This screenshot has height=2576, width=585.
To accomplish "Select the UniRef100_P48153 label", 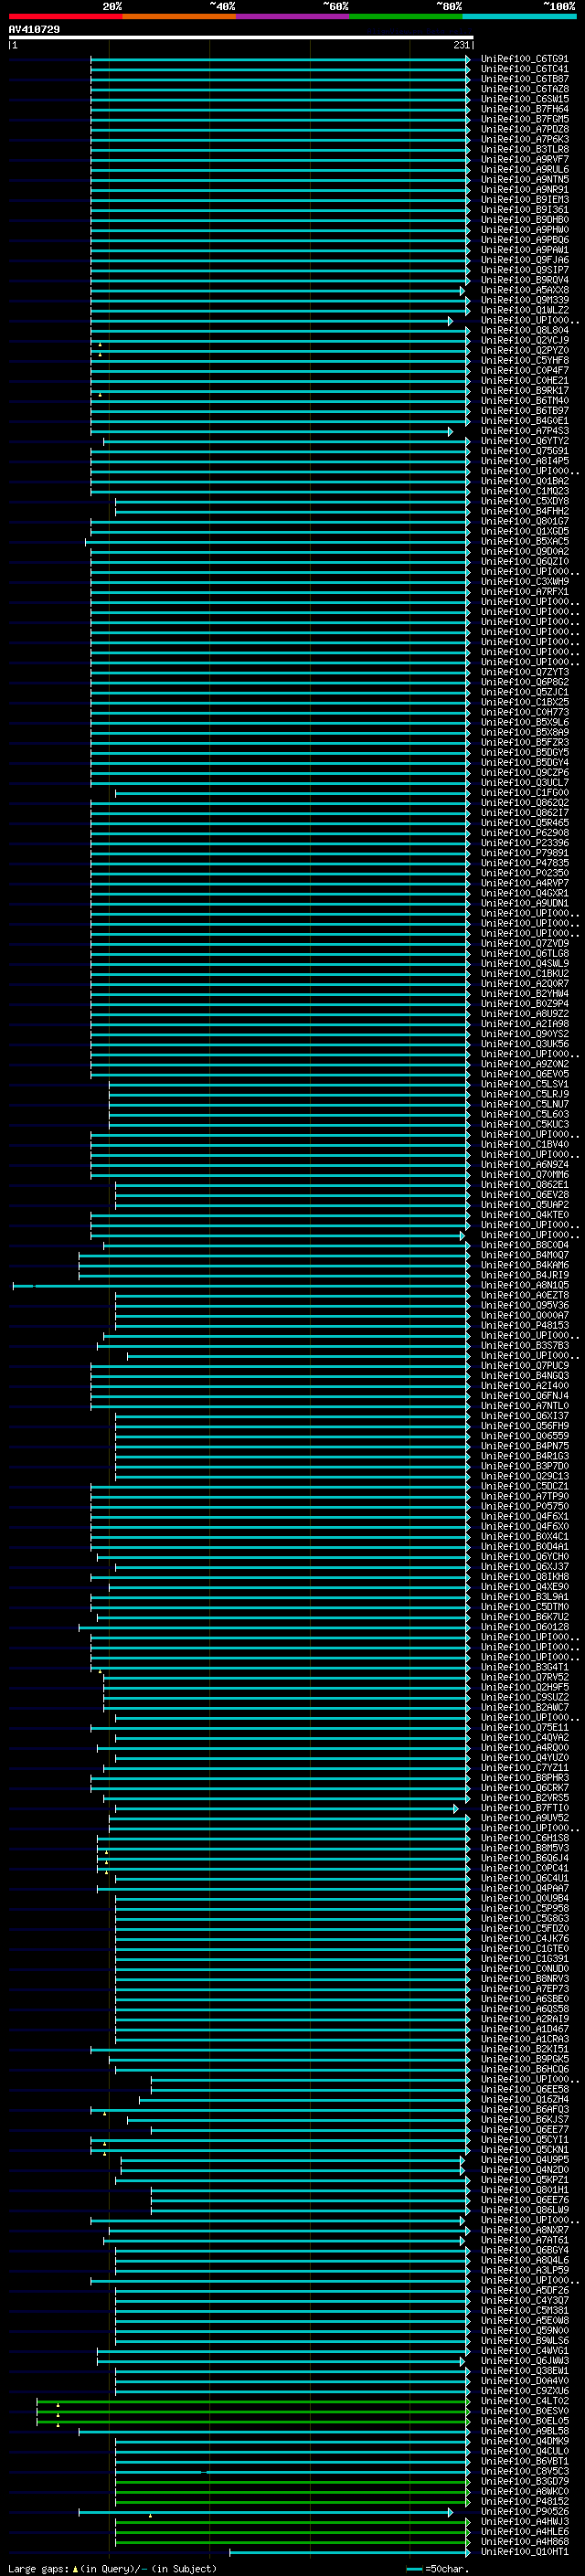I will coord(525,1325).
